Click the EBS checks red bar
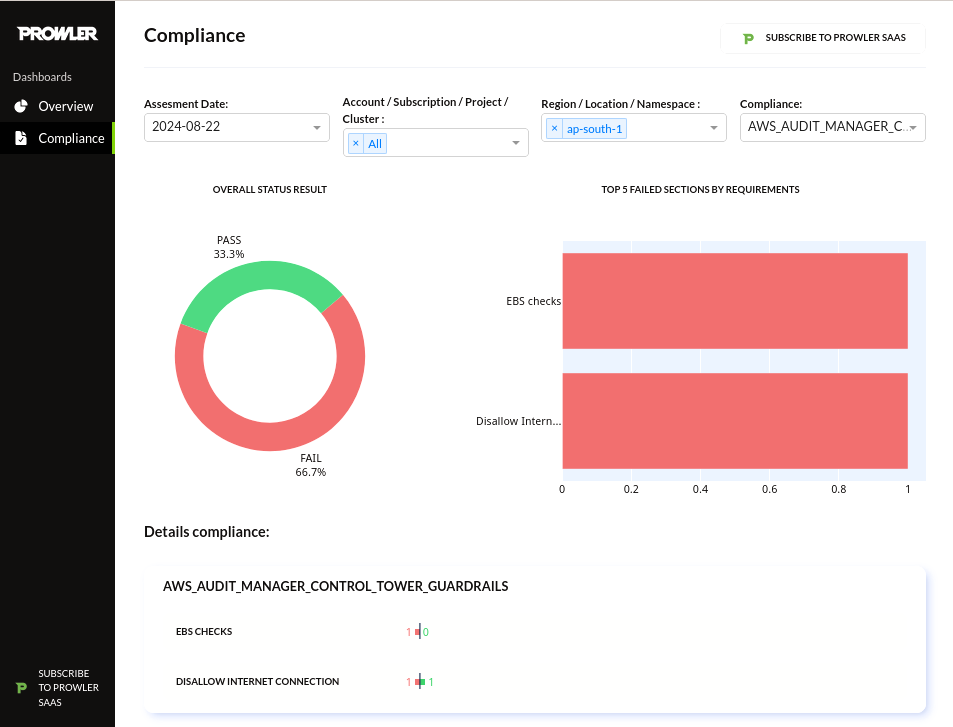The height and width of the screenshot is (727, 953). coord(735,301)
